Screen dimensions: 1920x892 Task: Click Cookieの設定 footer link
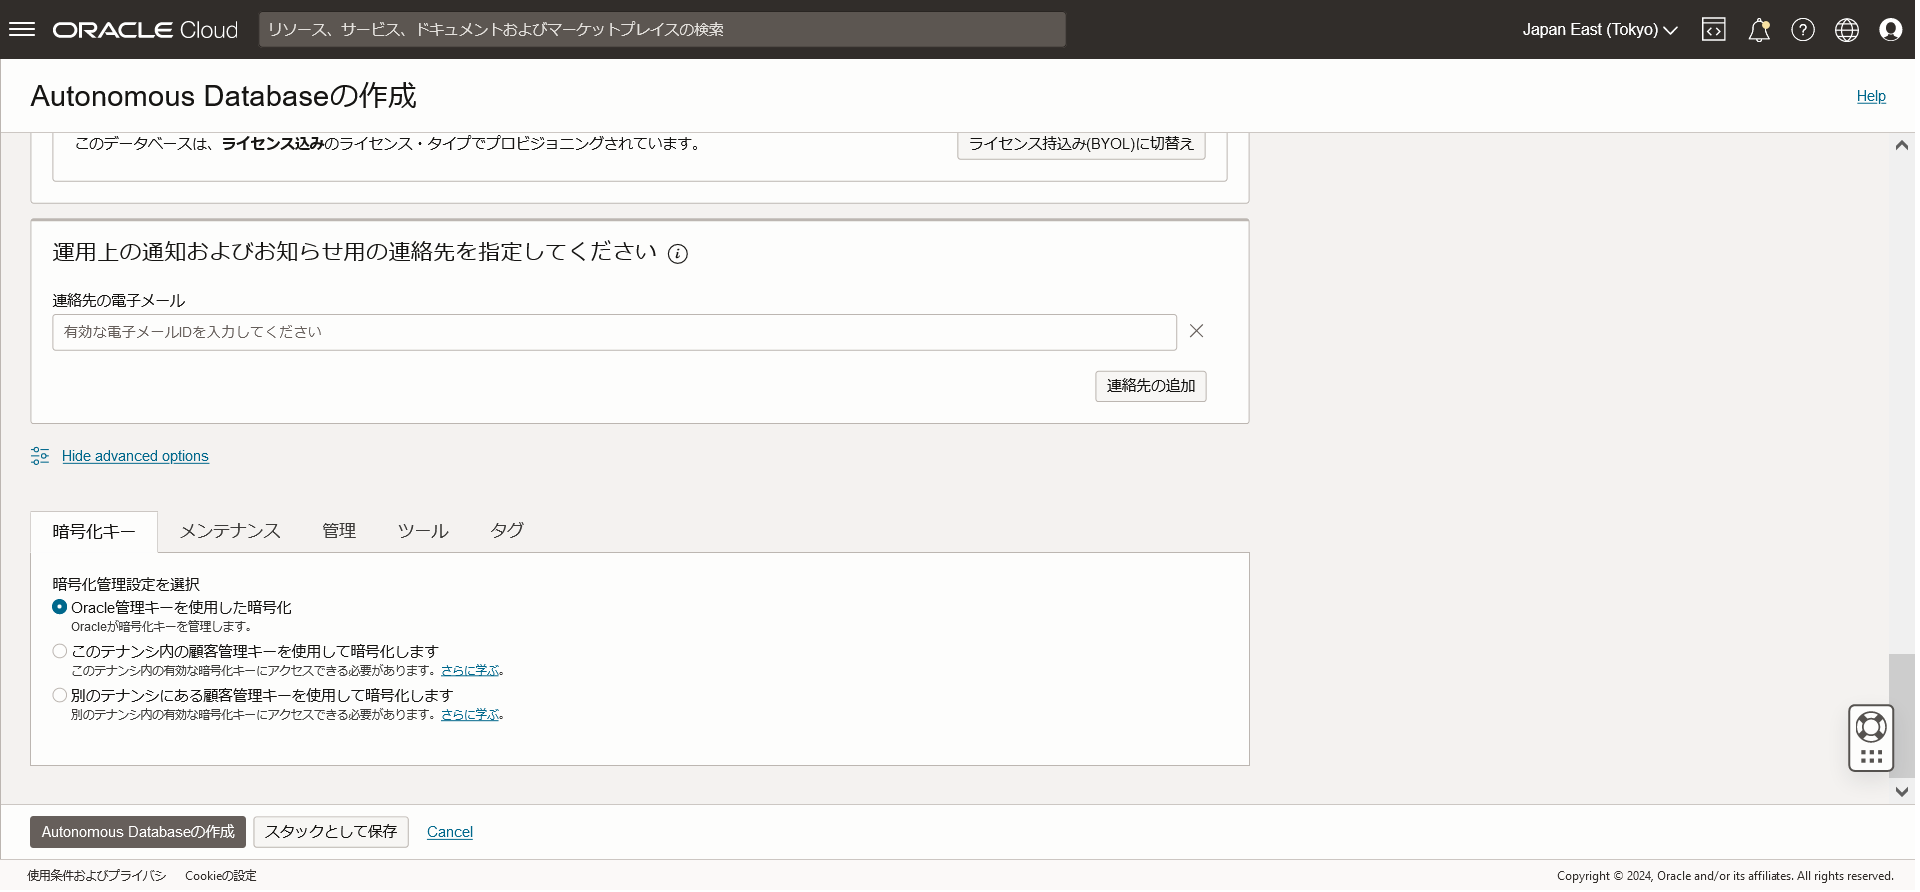tap(221, 876)
